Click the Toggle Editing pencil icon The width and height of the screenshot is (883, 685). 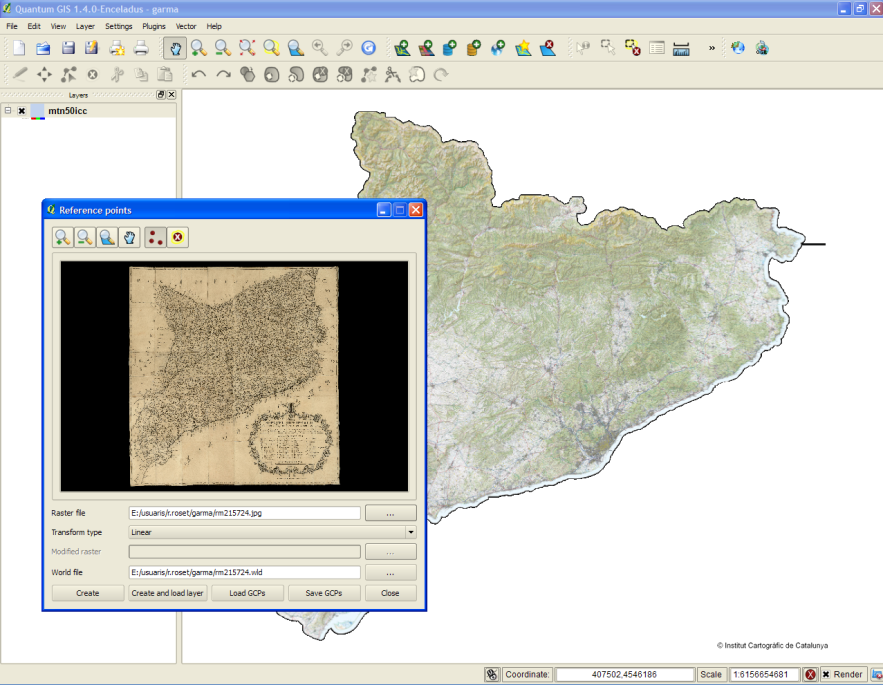[x=20, y=74]
